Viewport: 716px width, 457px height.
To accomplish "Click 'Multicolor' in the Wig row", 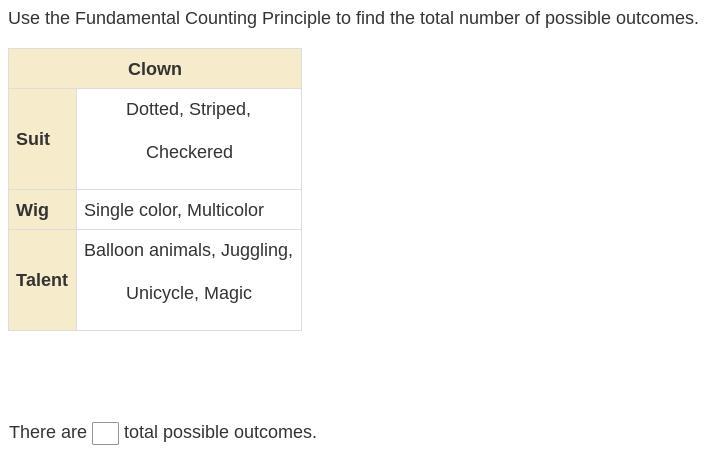I will tap(226, 210).
